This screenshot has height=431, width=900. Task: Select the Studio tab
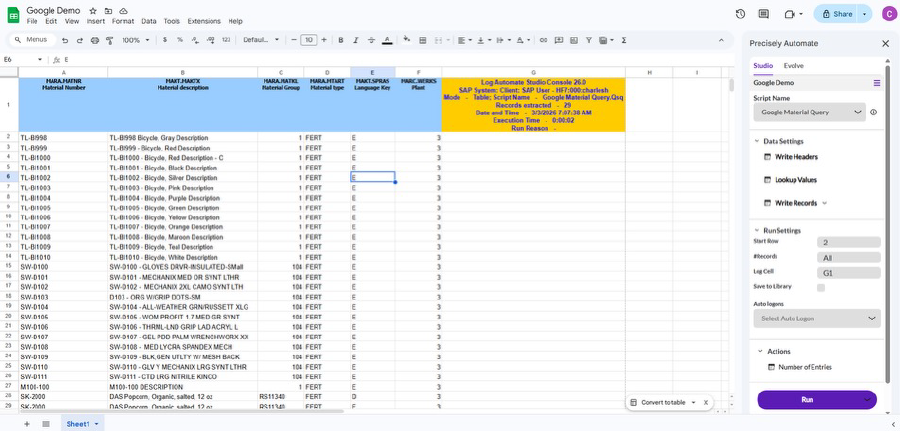point(763,66)
